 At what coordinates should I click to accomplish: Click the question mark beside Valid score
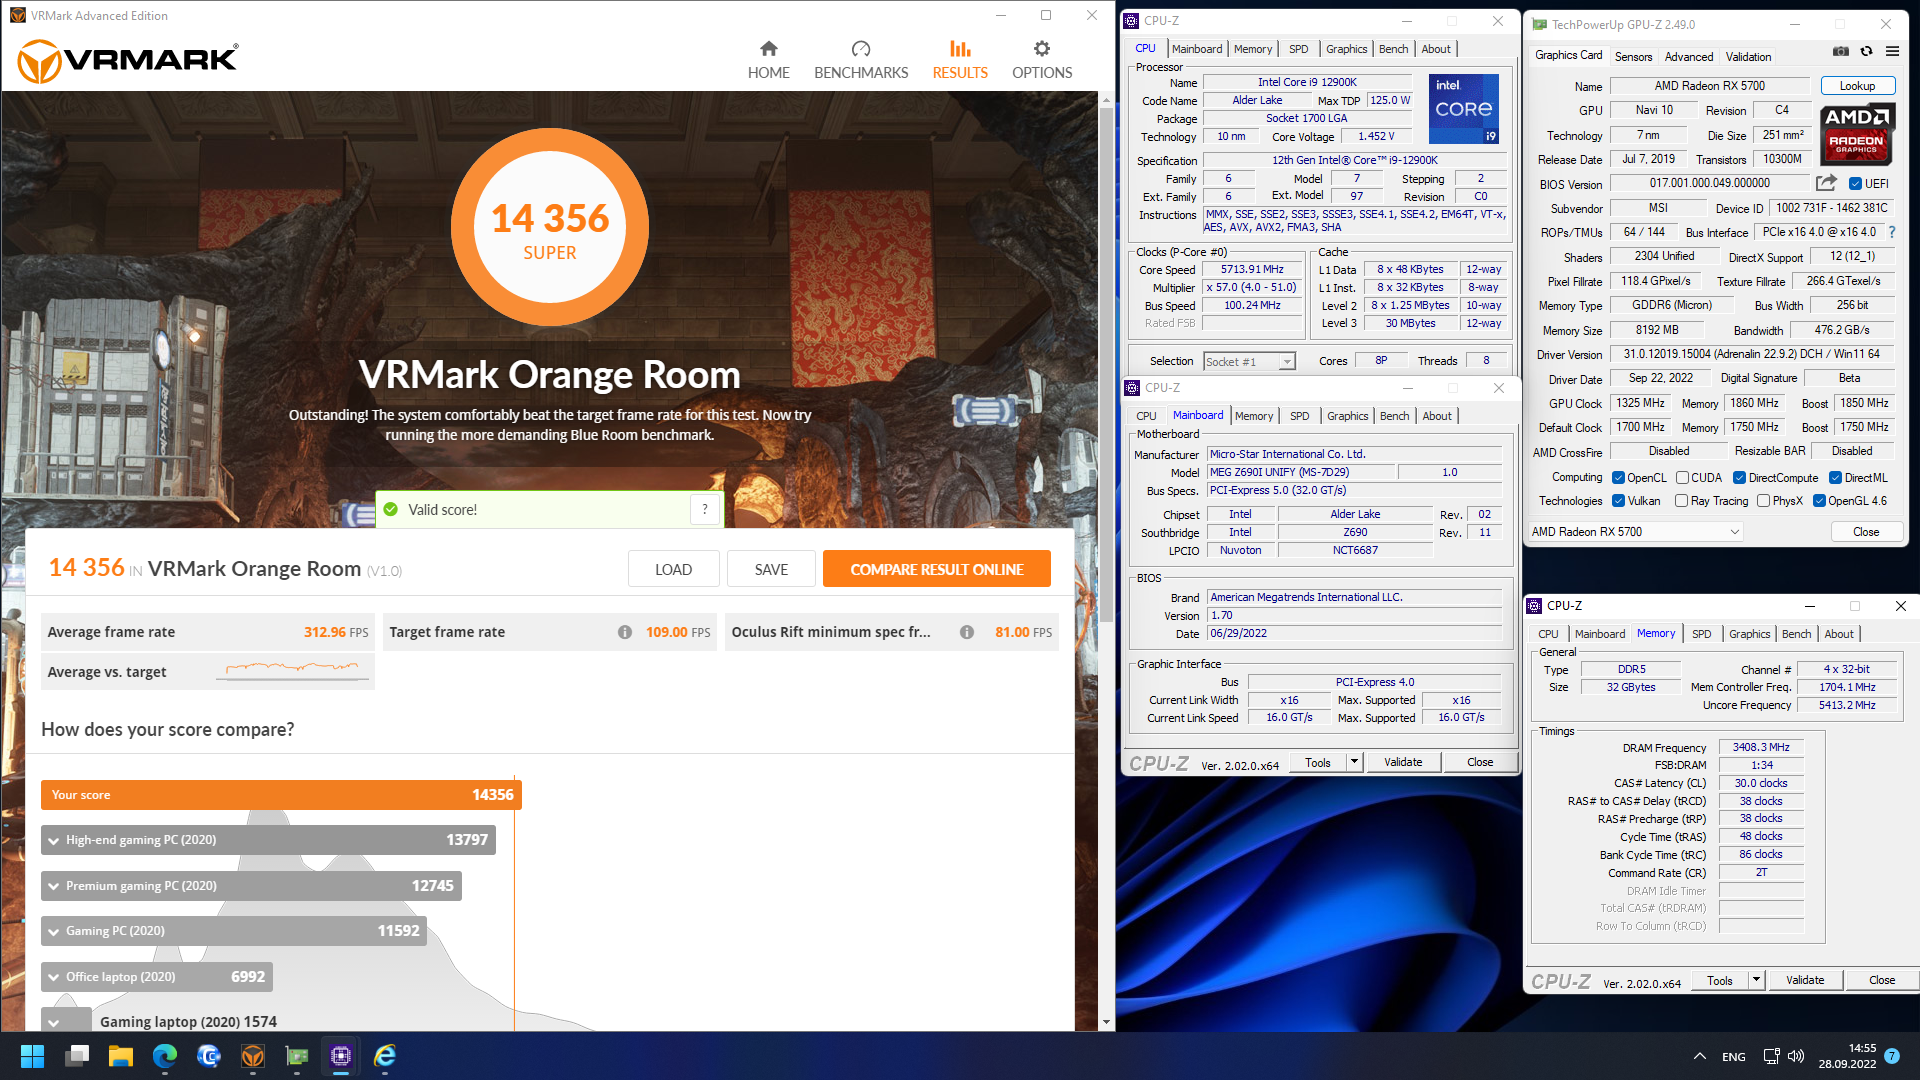705,509
